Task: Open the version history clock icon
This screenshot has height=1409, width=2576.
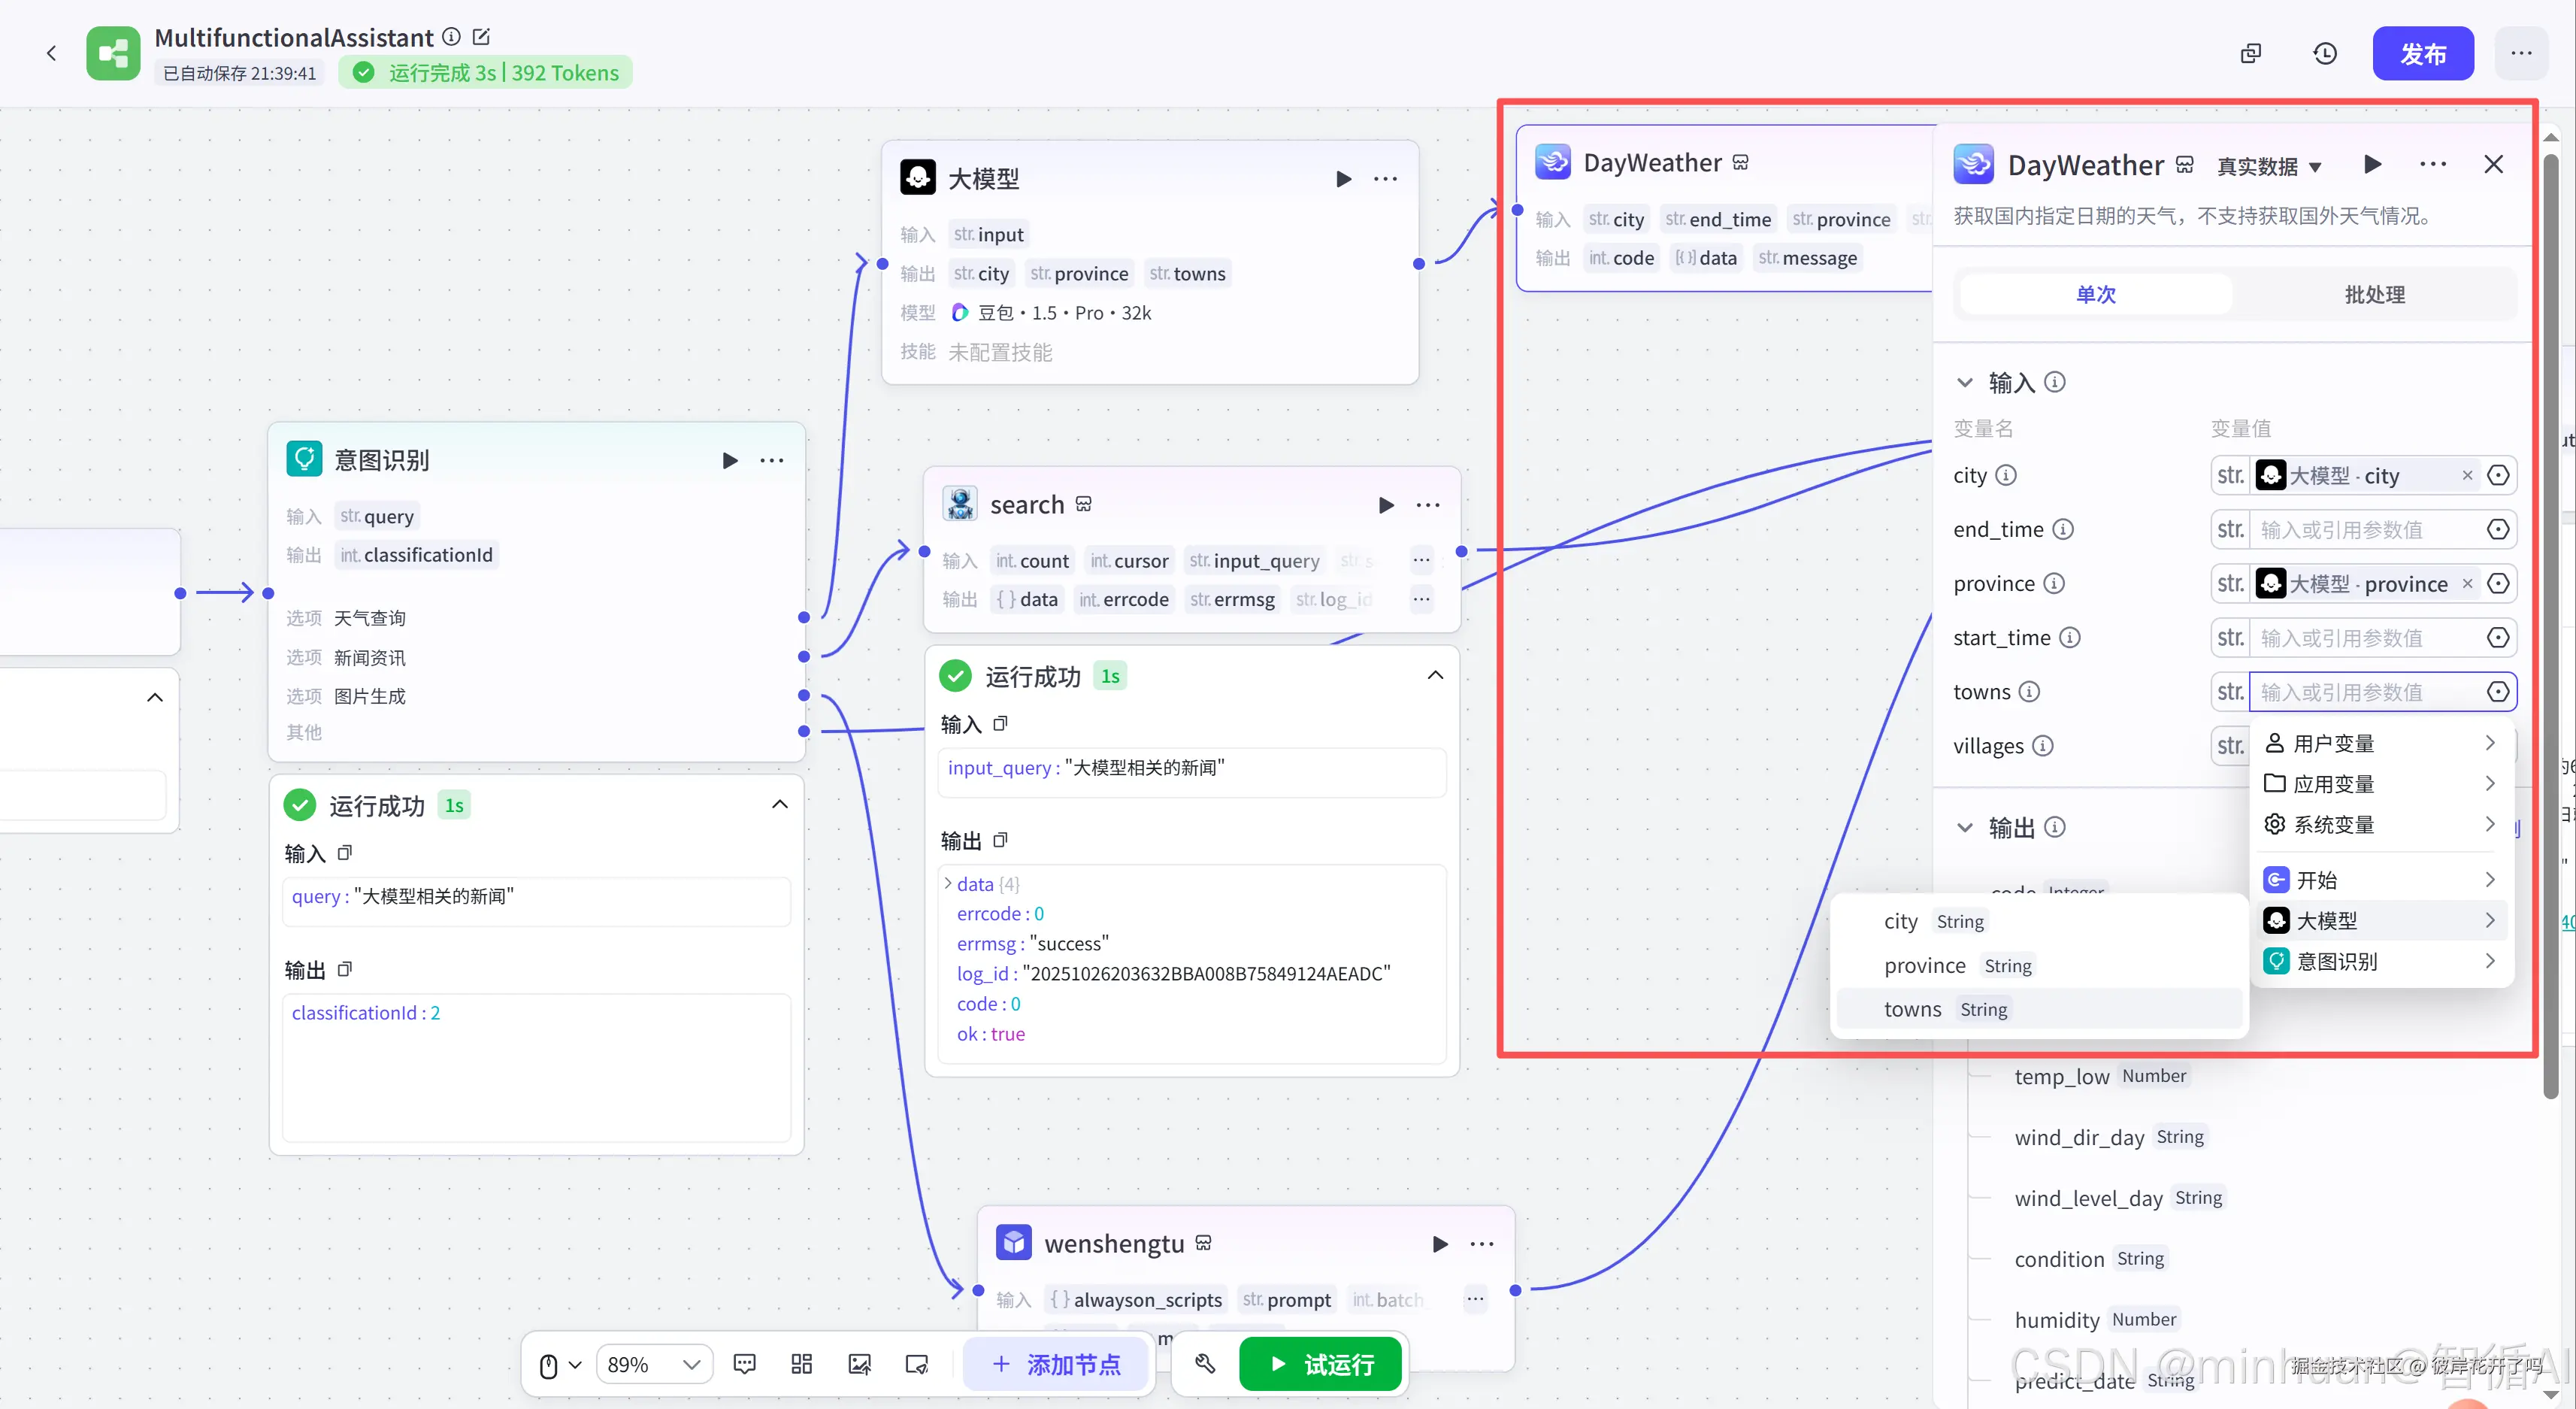Action: 2325,53
